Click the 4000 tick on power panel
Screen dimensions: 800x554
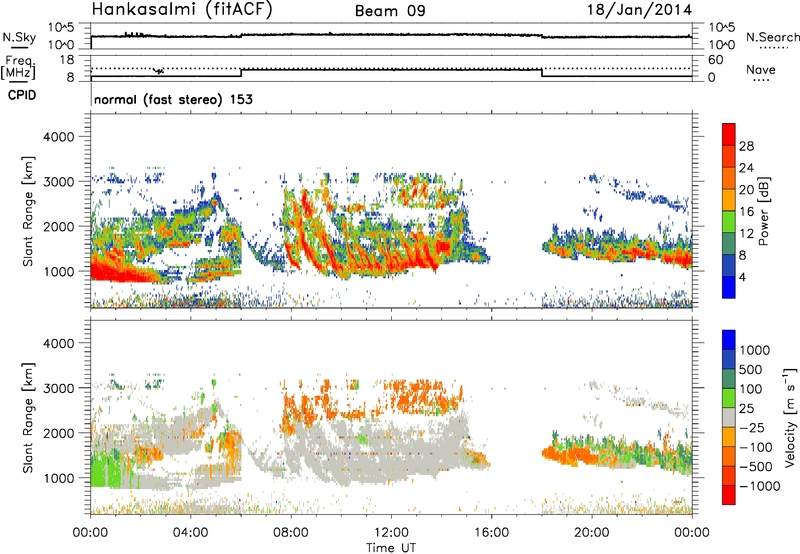tap(58, 137)
